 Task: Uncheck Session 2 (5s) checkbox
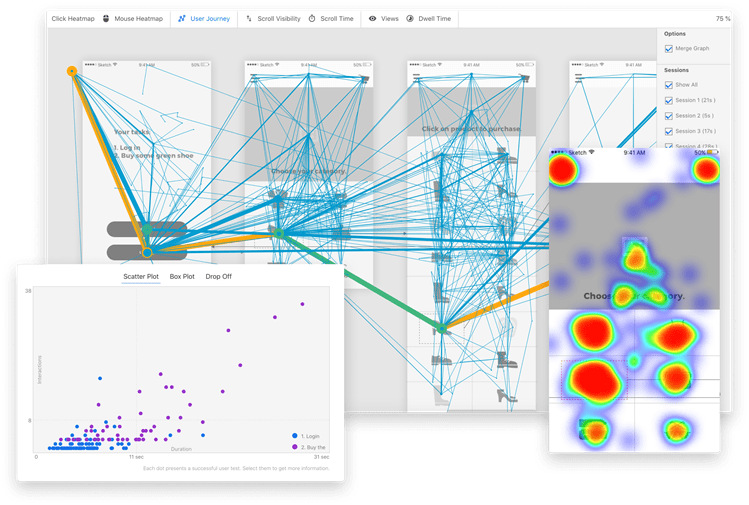669,116
